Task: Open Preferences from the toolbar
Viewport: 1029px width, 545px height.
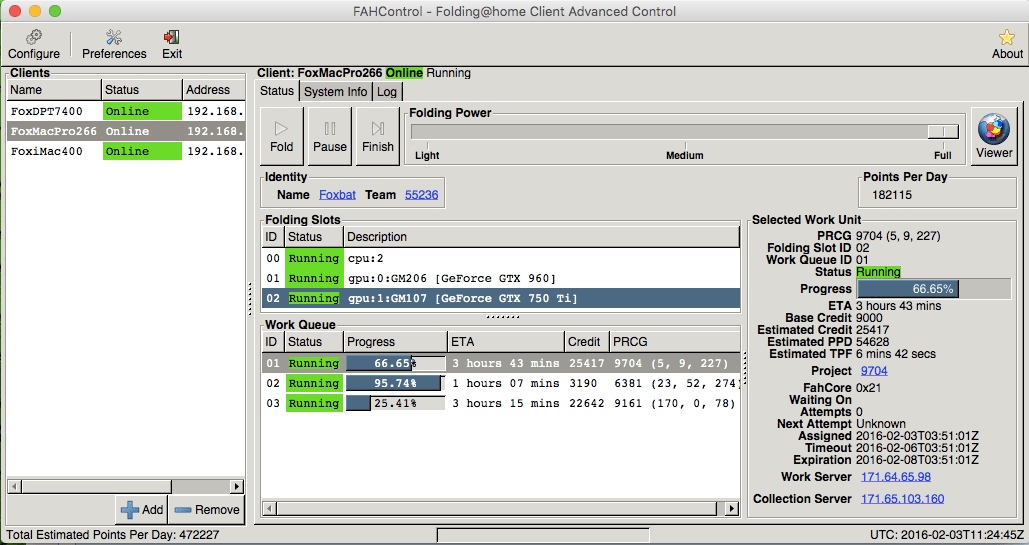Action: 114,44
